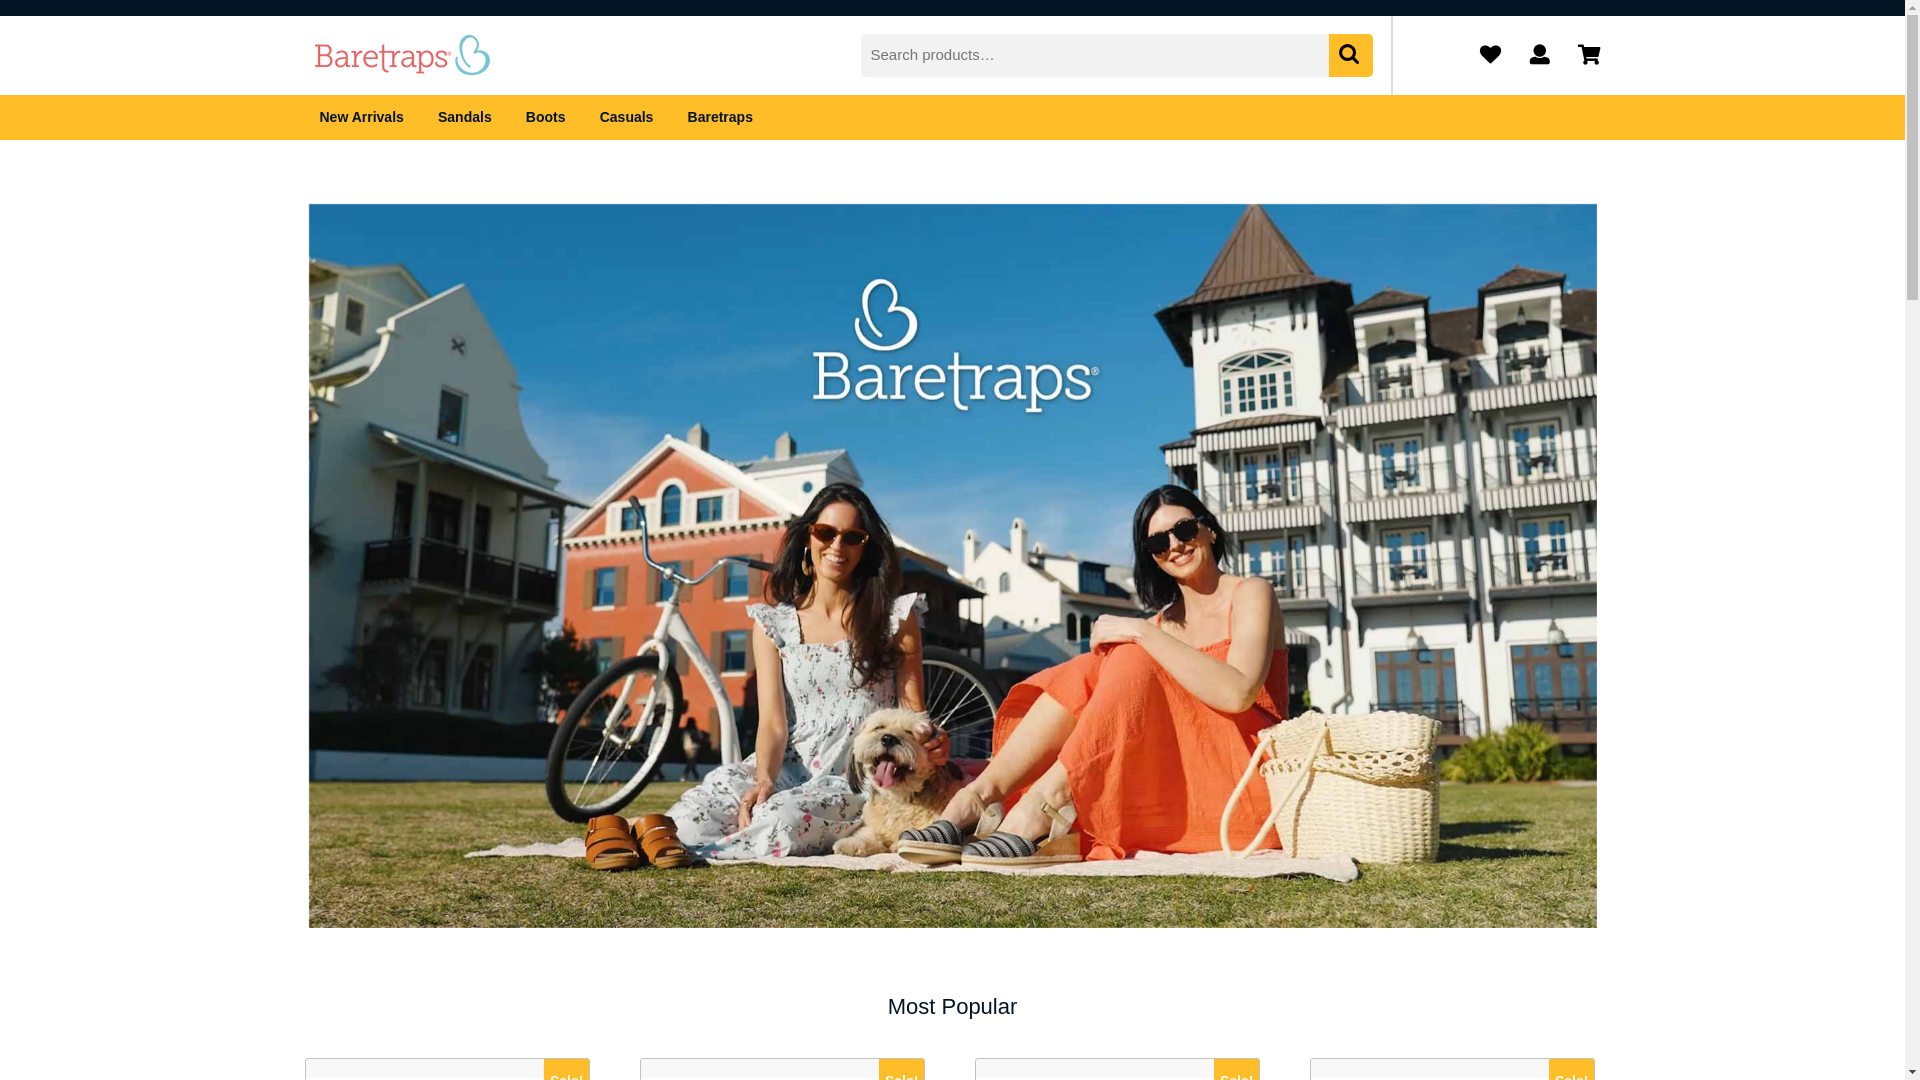Click the Most Popular heading
1920x1080 pixels.
coord(952,1006)
